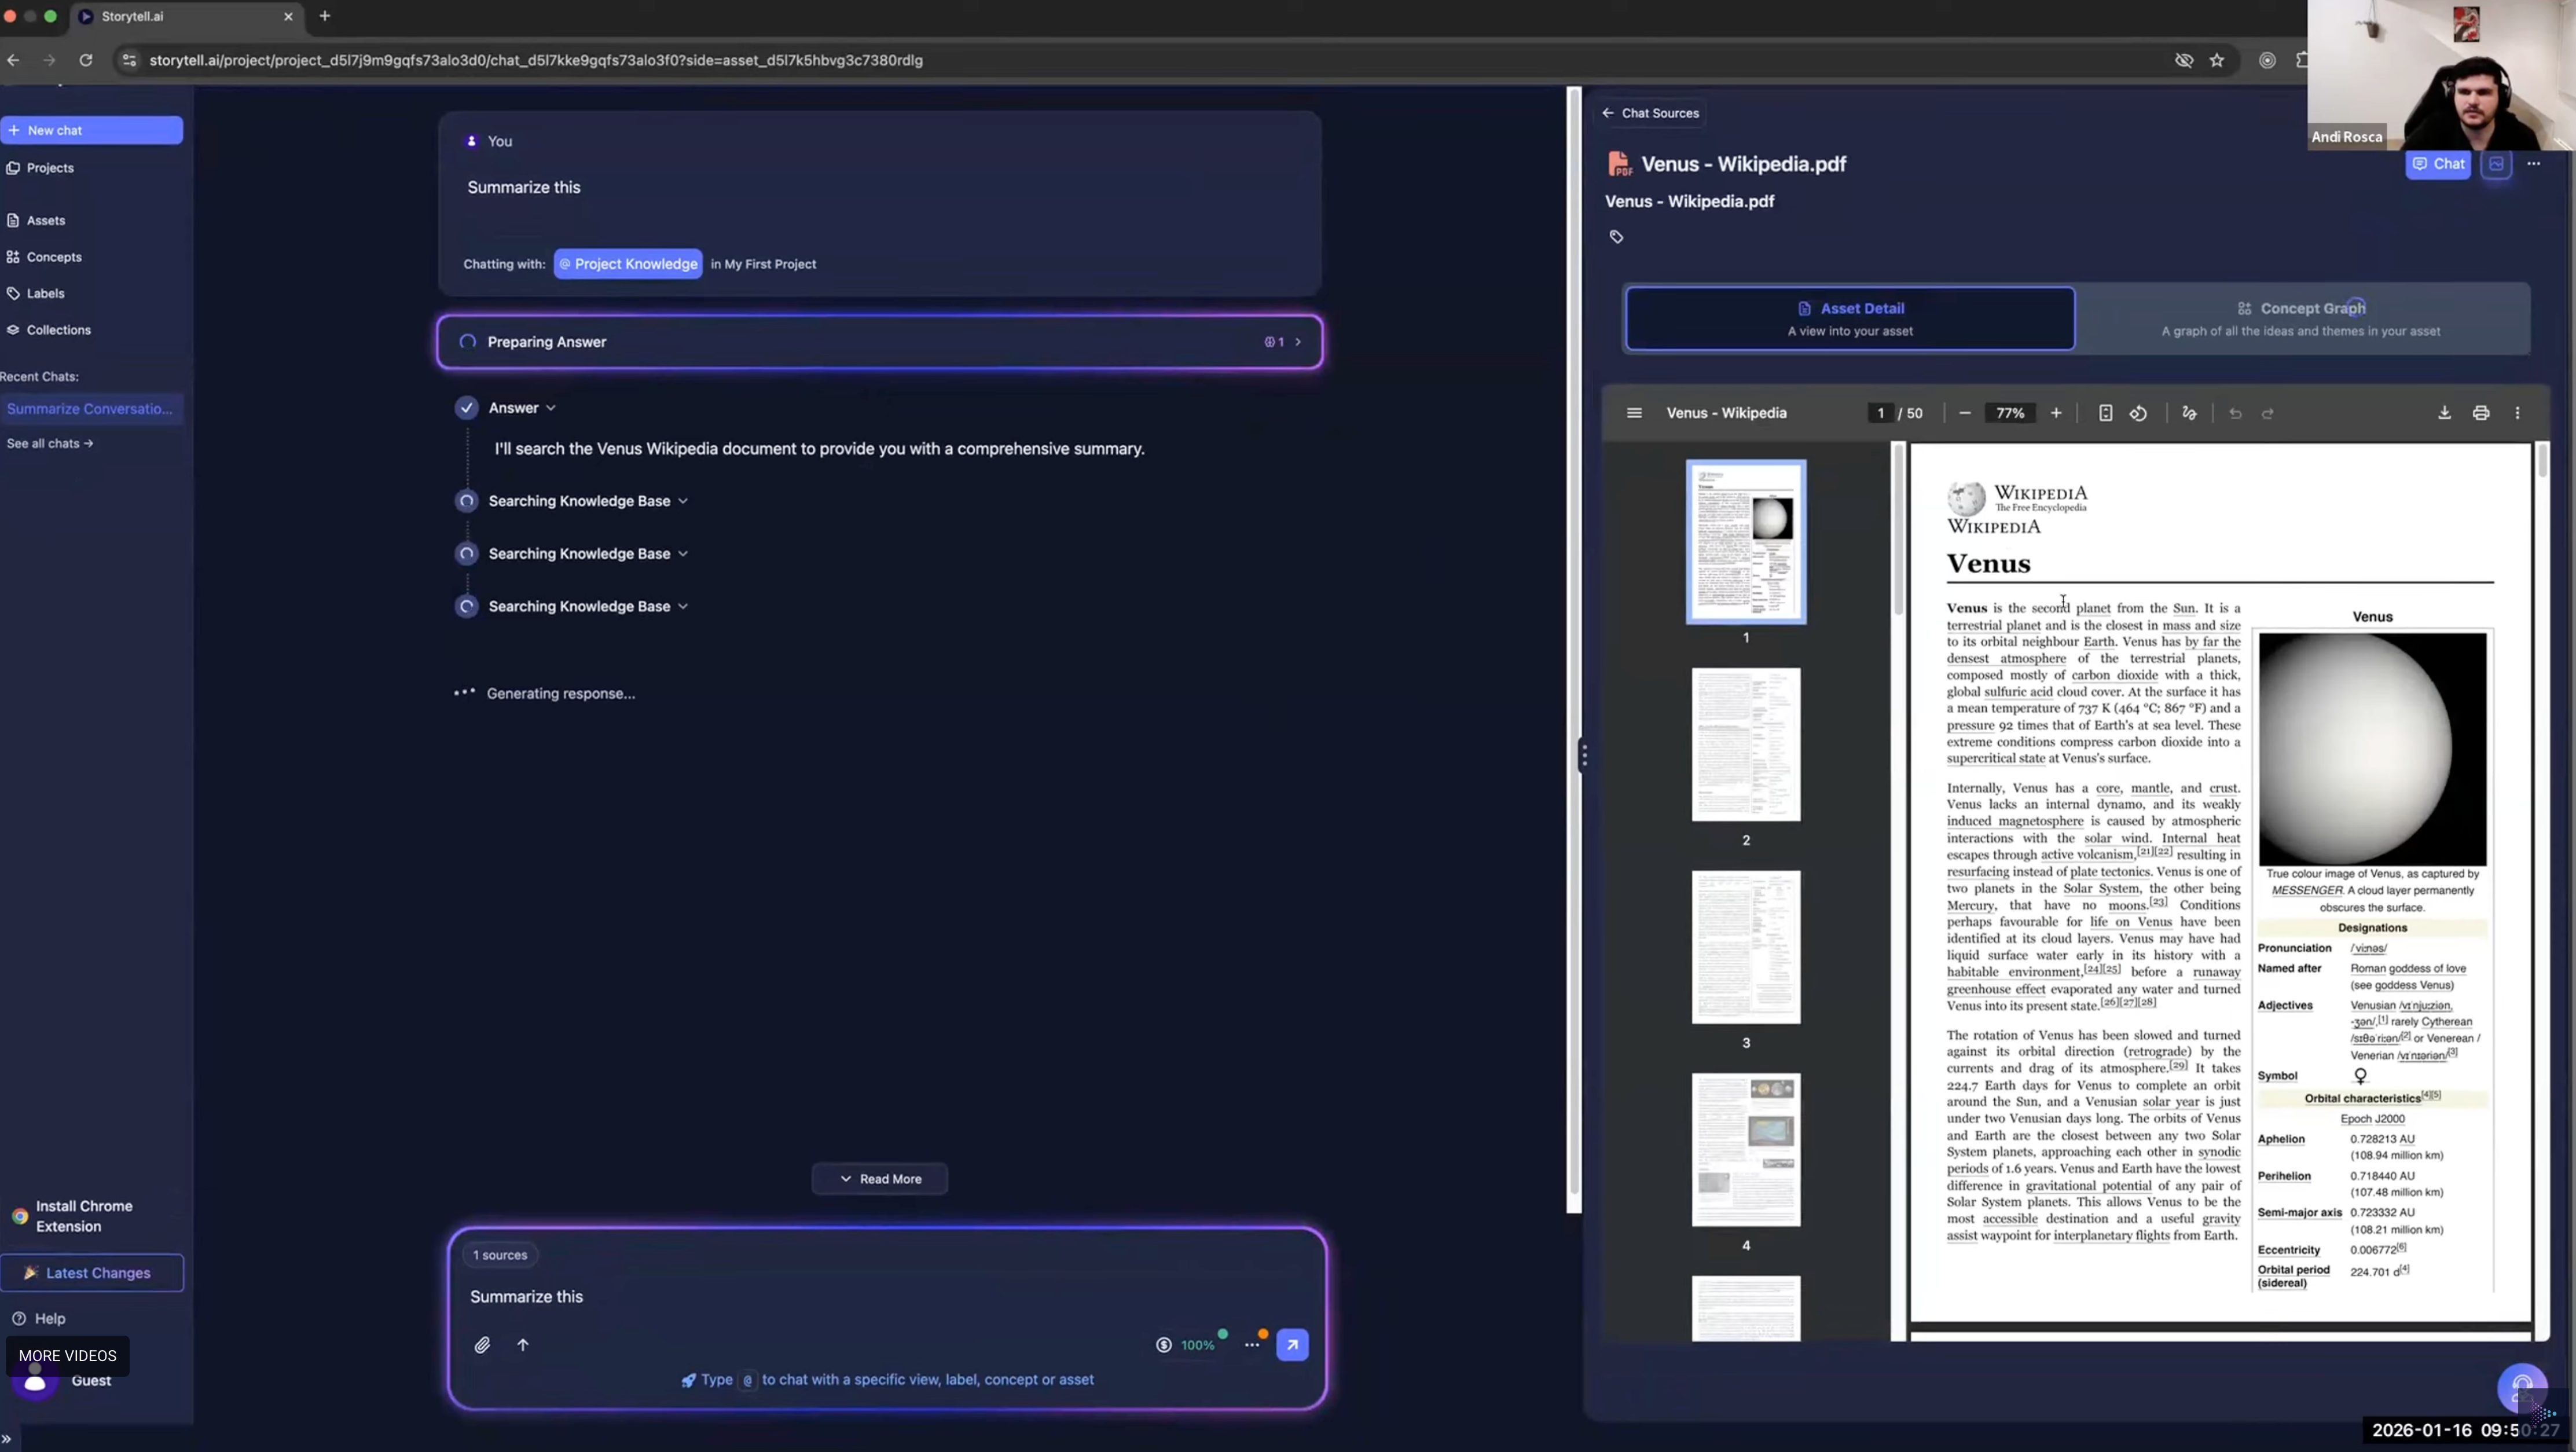Click the New chat button

point(91,130)
